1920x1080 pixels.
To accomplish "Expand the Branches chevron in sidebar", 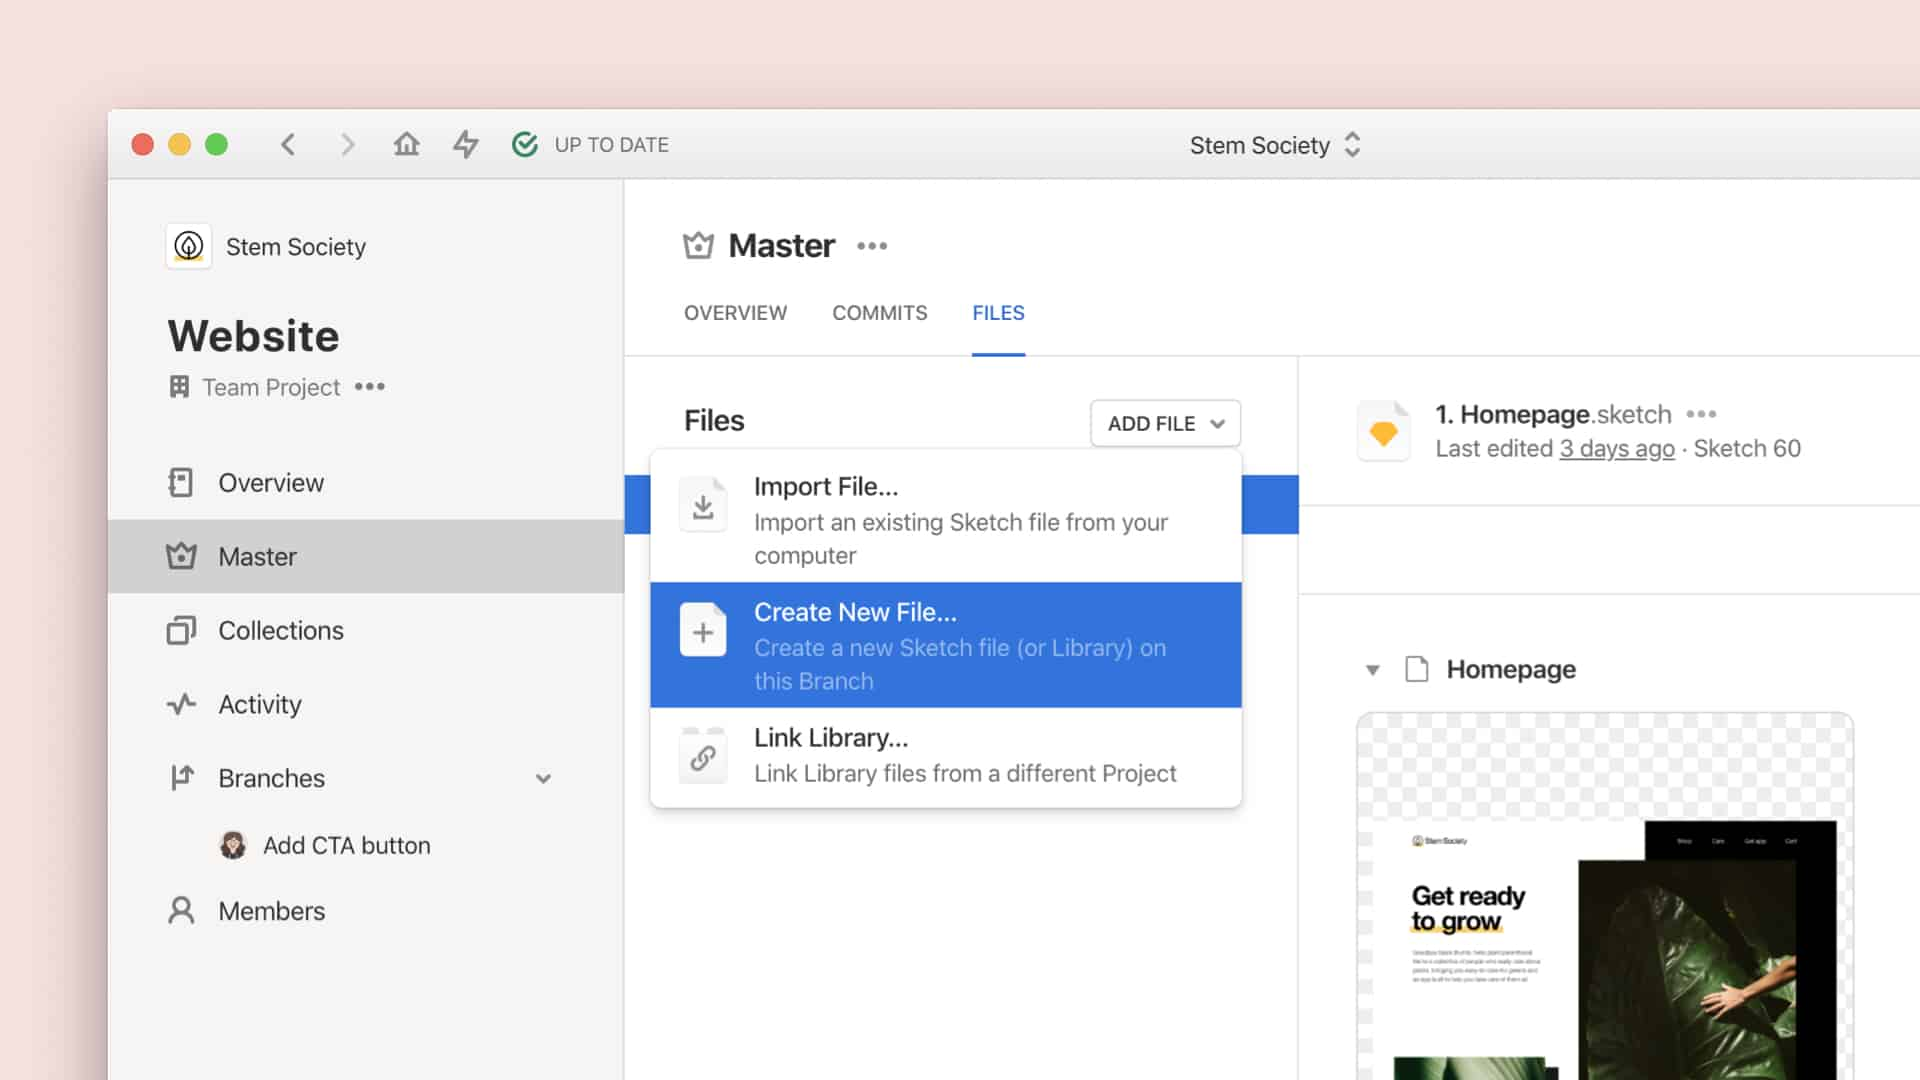I will [x=543, y=779].
